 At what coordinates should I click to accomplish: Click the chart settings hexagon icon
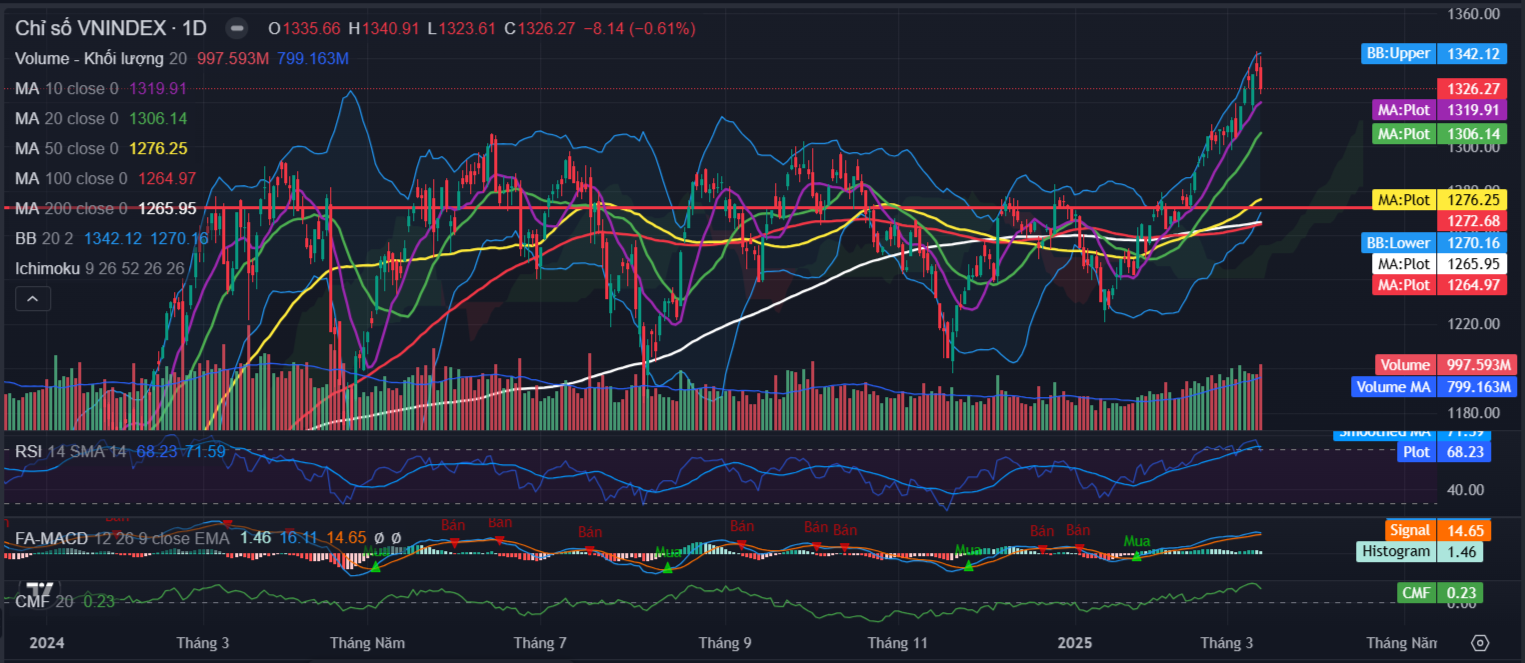point(1480,642)
